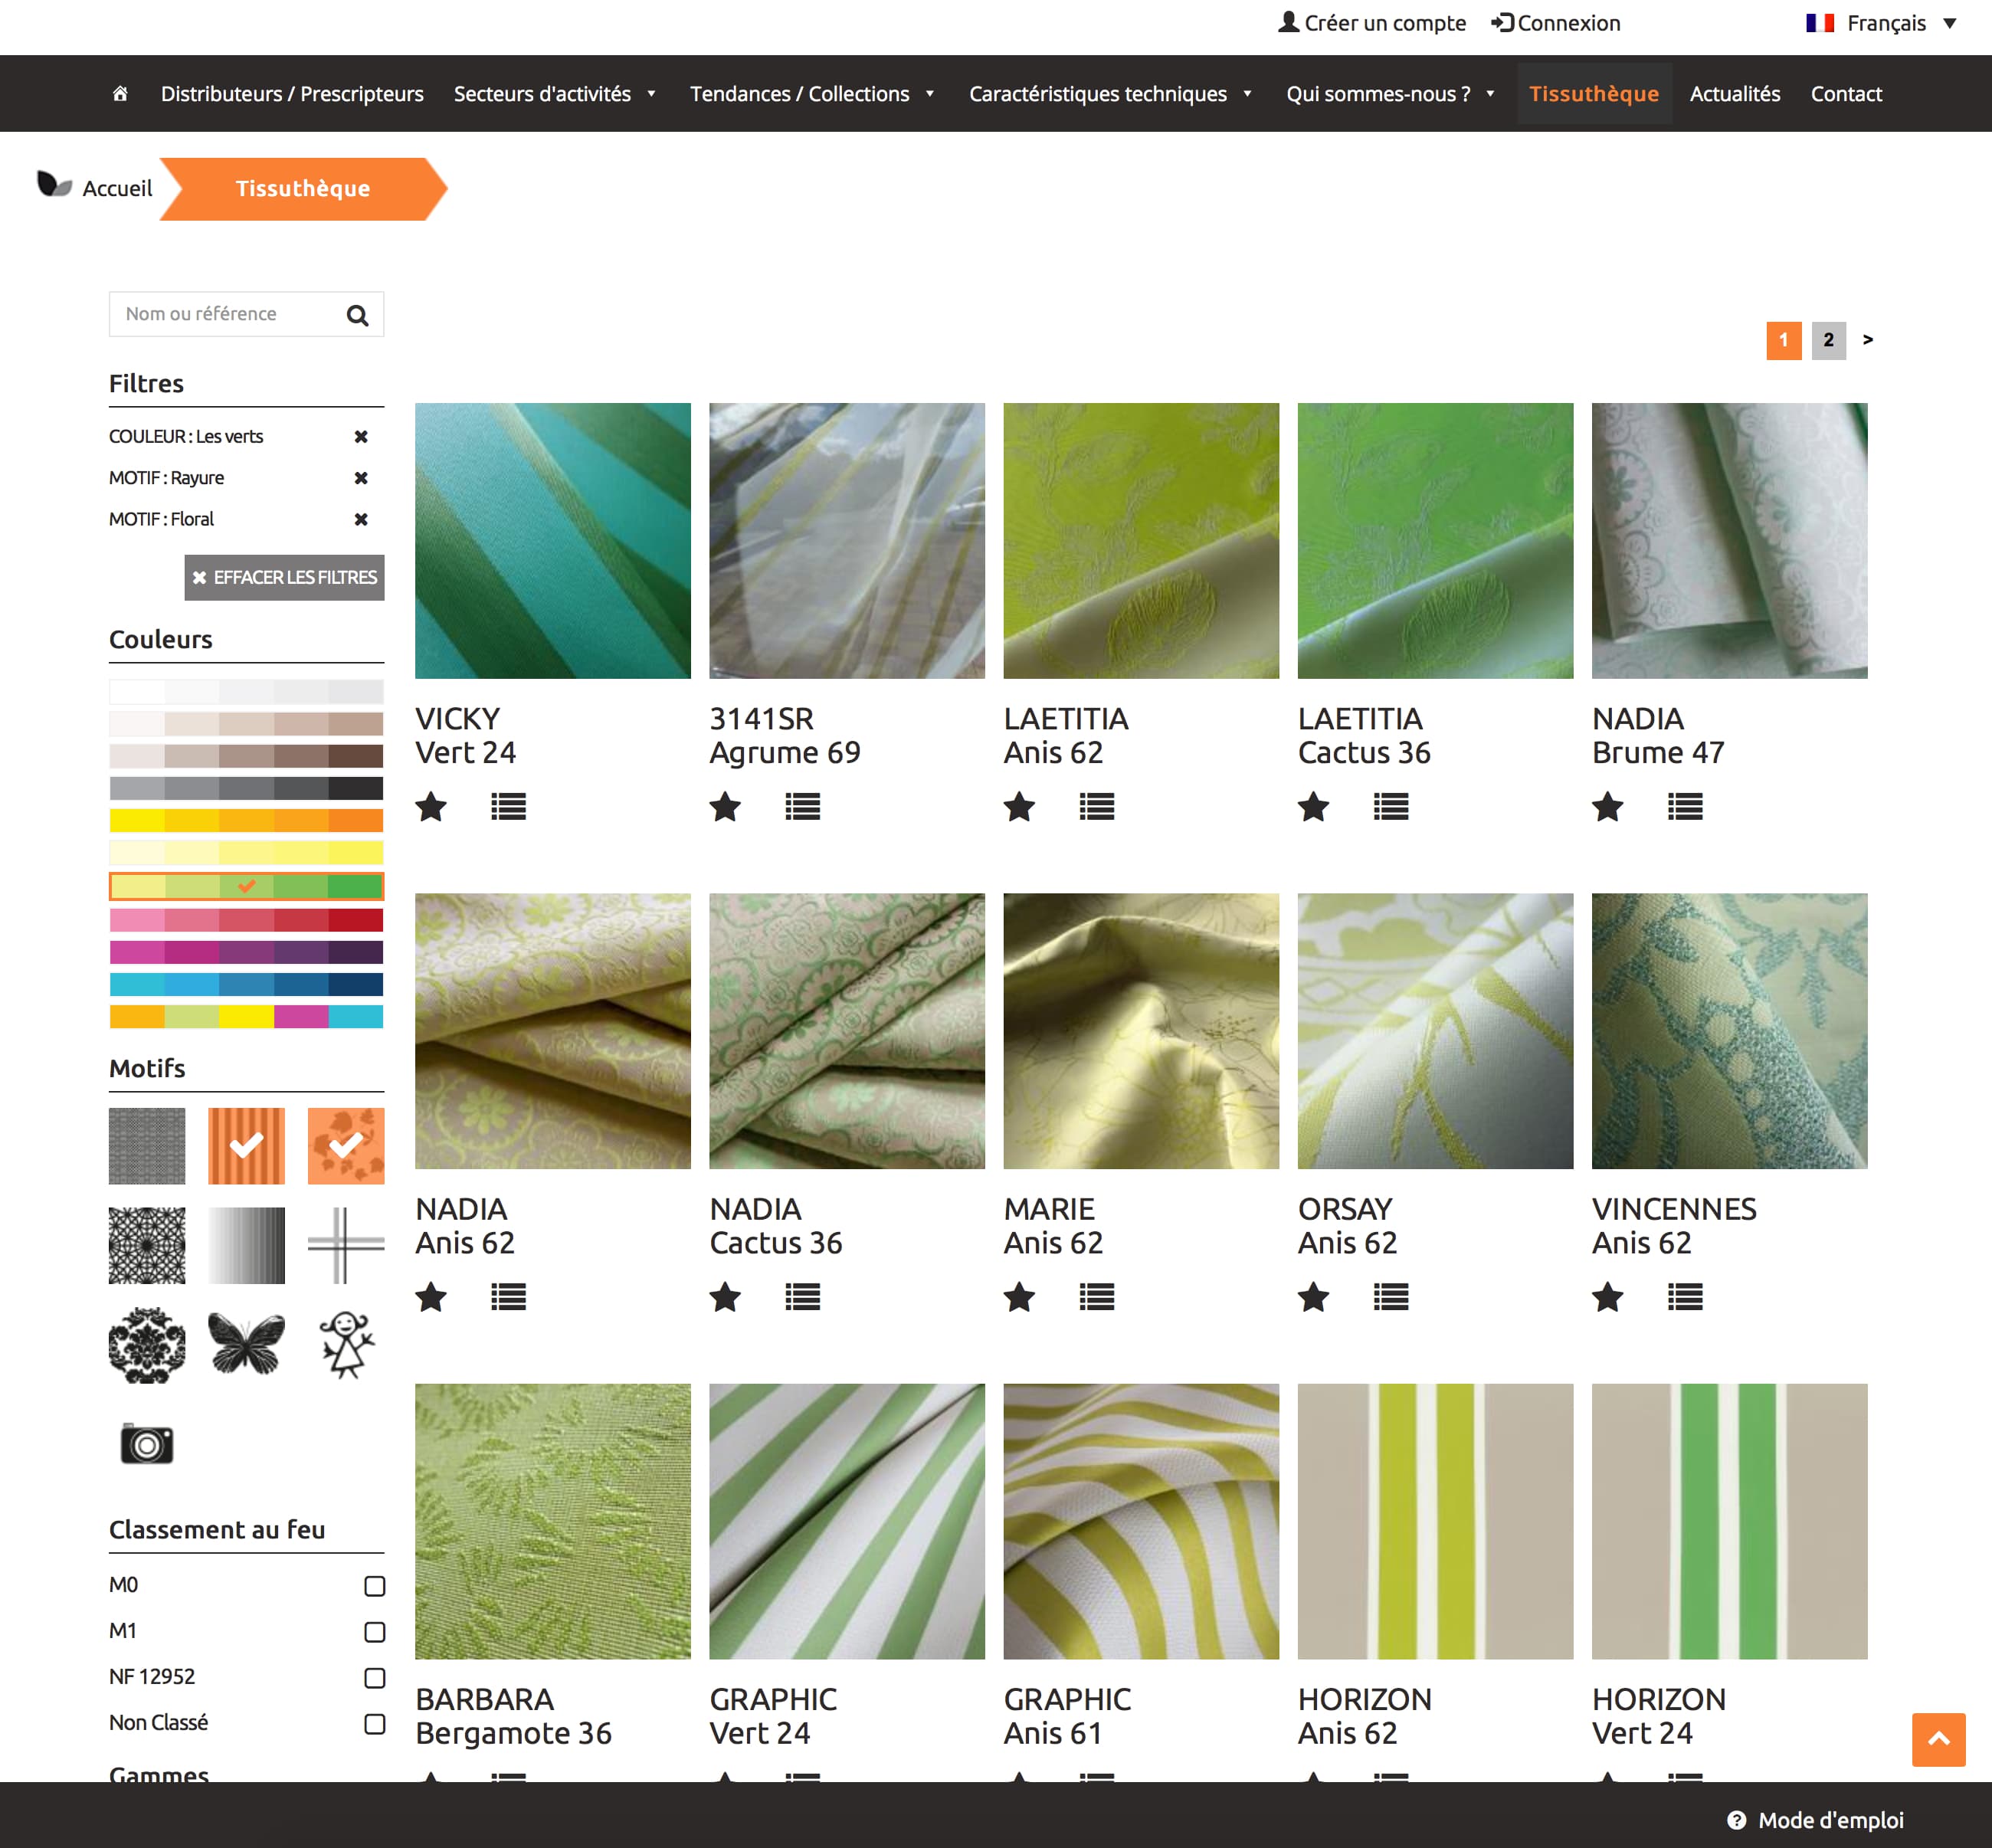Image resolution: width=1992 pixels, height=1848 pixels.
Task: Select the Tissuthèque nav tab
Action: click(1594, 94)
